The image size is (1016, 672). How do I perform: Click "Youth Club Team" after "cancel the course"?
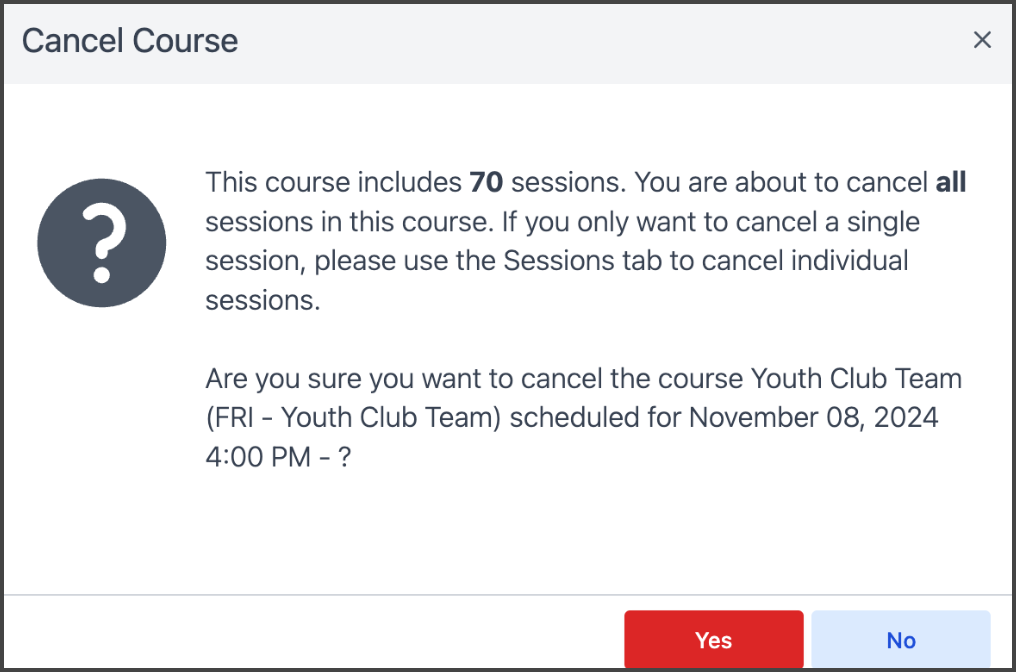(856, 379)
